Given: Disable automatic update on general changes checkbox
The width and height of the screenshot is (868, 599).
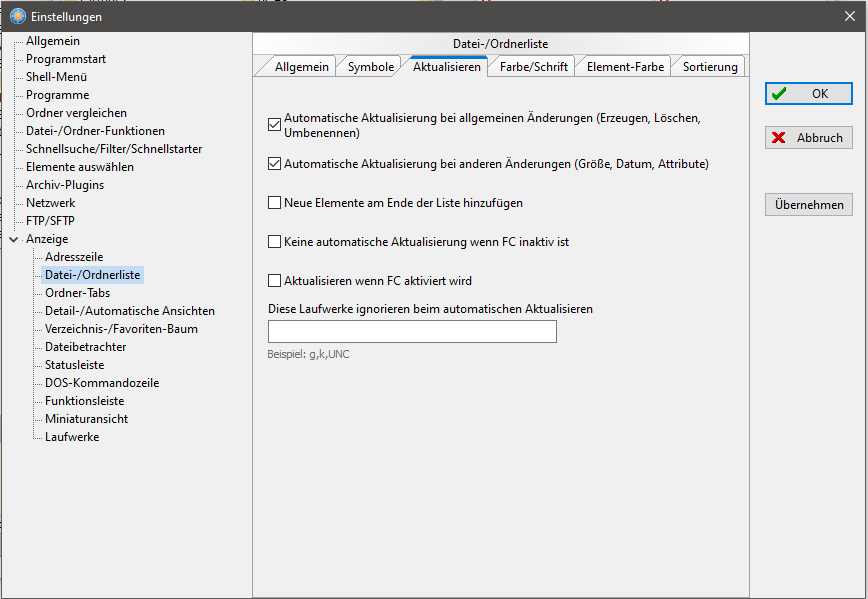Looking at the screenshot, I should (x=274, y=125).
